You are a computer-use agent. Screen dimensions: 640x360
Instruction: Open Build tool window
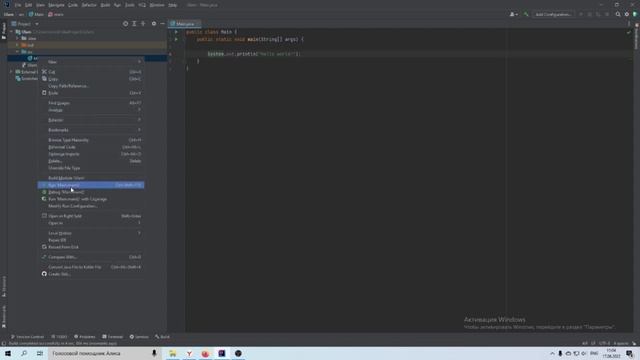click(x=162, y=337)
